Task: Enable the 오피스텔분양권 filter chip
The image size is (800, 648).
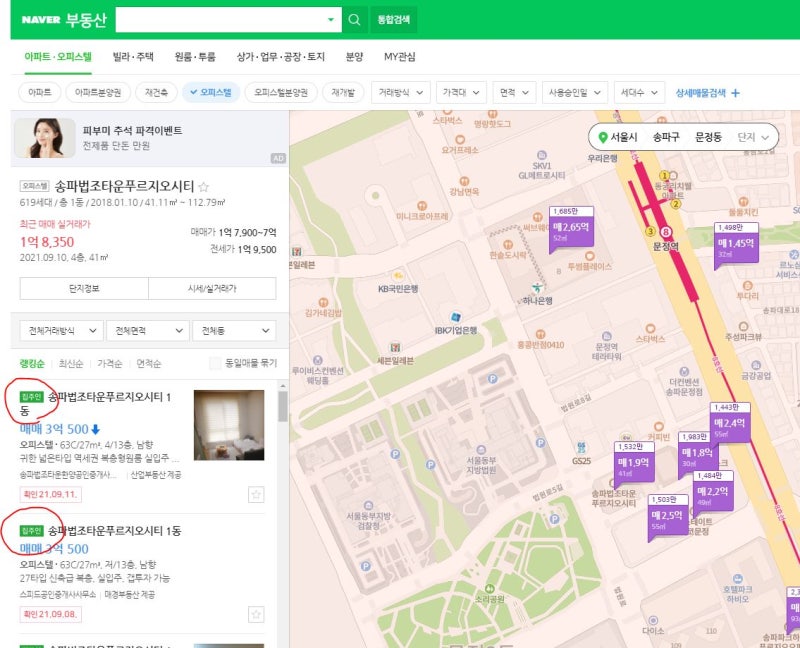Action: point(281,92)
